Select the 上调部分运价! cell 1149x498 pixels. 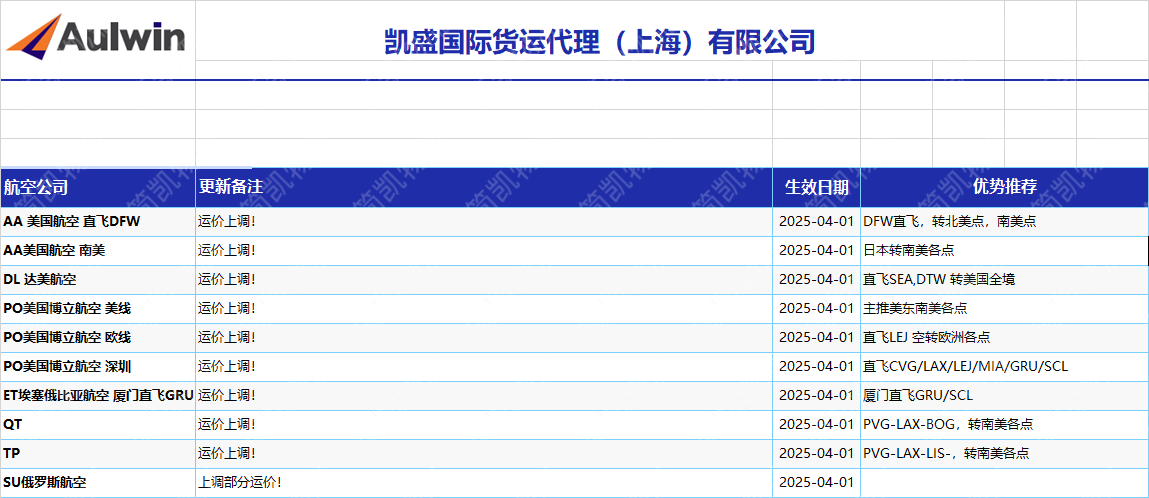[x=484, y=483]
